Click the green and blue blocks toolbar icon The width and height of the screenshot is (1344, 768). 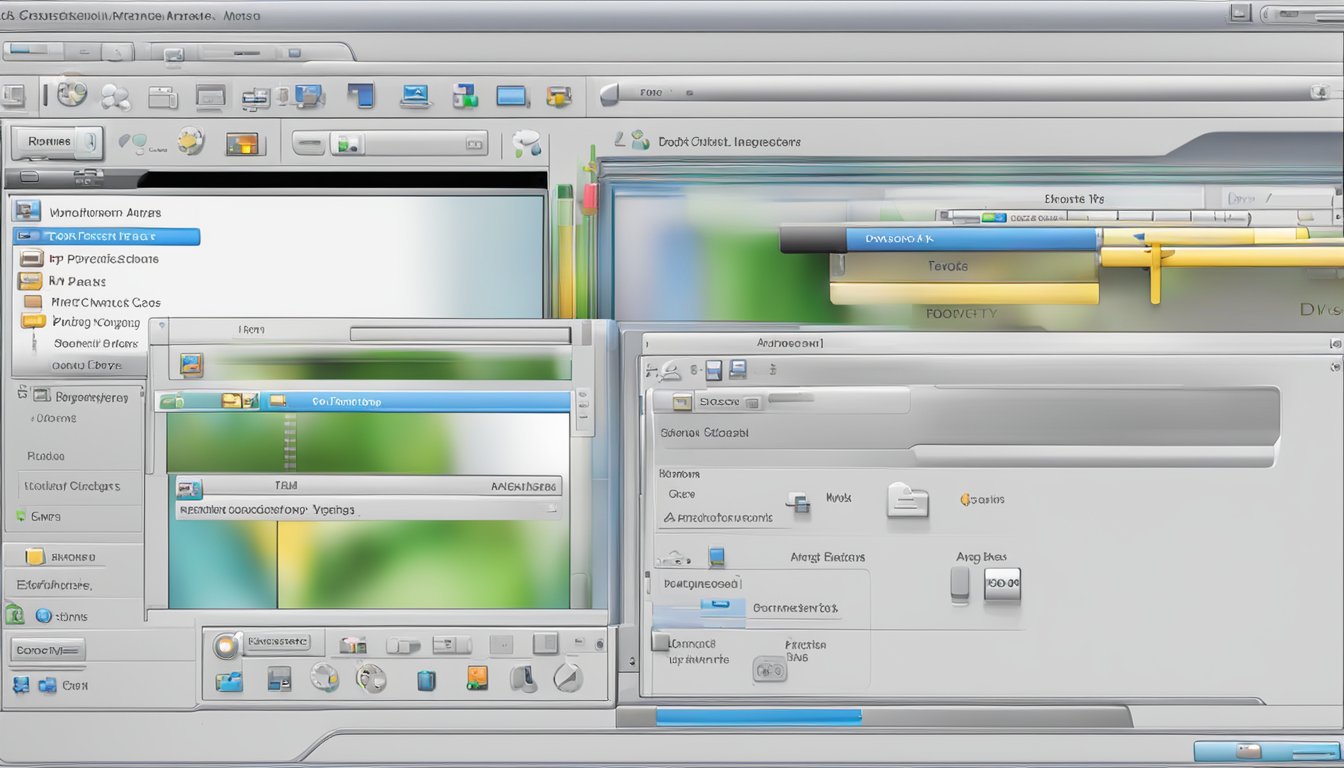coord(464,96)
